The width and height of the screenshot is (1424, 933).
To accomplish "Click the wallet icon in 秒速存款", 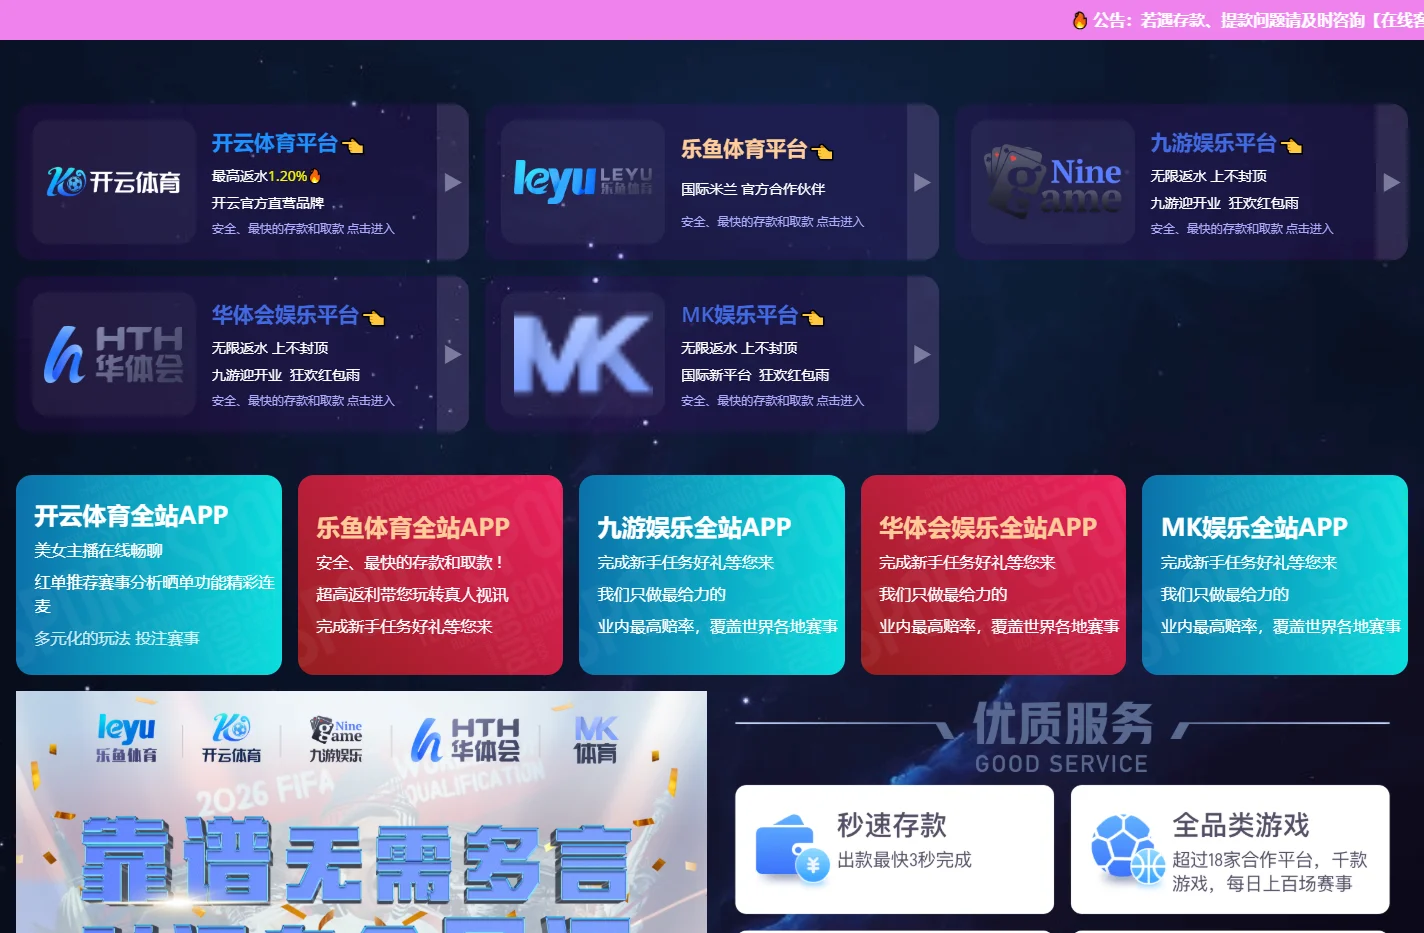I will 794,847.
